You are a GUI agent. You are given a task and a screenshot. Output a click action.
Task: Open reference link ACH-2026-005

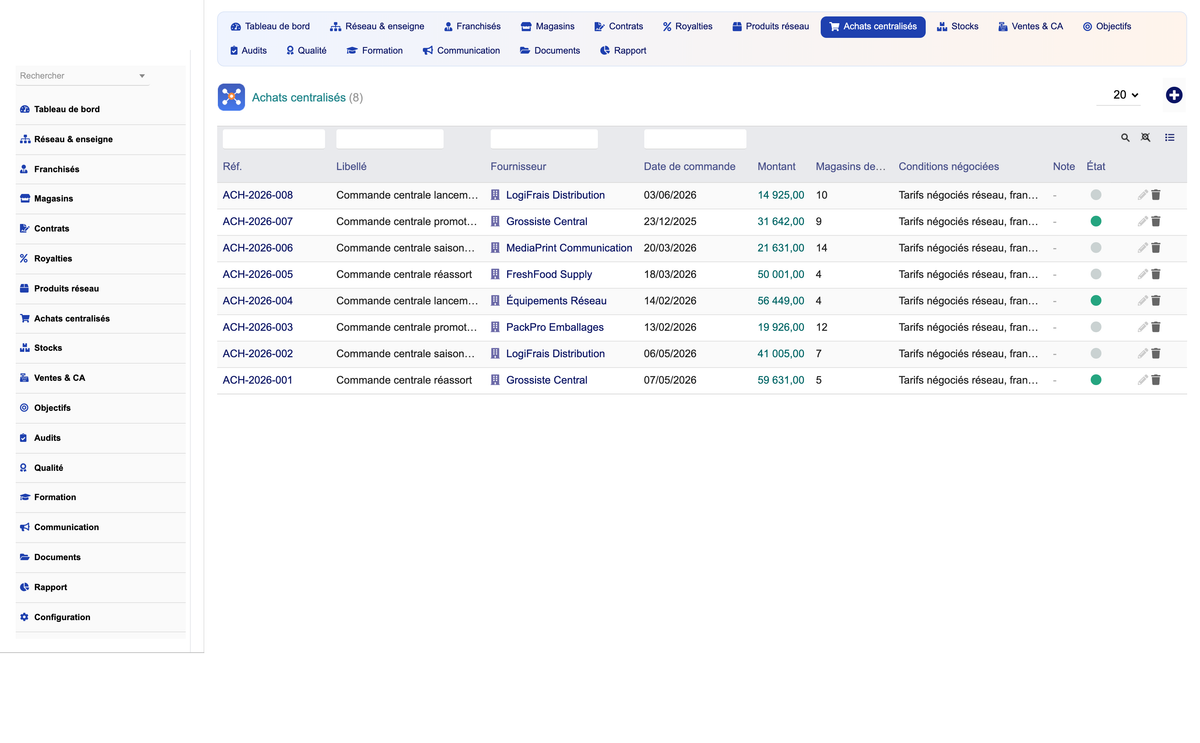click(x=258, y=274)
